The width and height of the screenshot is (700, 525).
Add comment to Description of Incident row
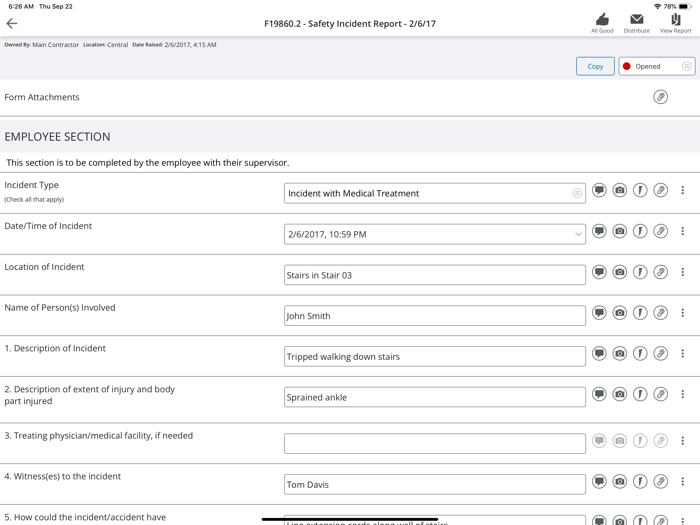click(599, 353)
